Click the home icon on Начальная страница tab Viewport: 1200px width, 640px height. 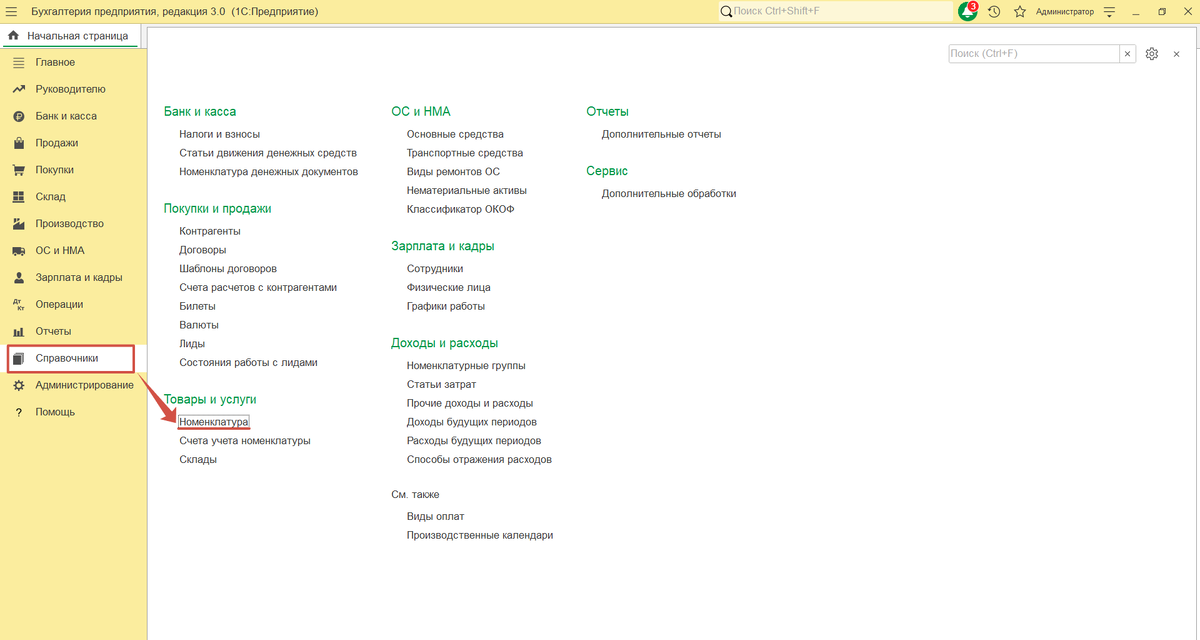click(x=13, y=36)
